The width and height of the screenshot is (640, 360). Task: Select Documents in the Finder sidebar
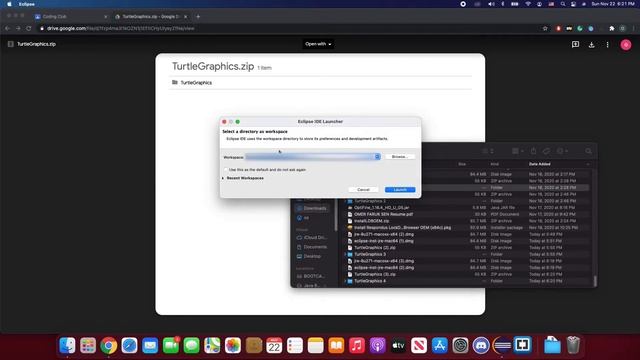click(312, 247)
